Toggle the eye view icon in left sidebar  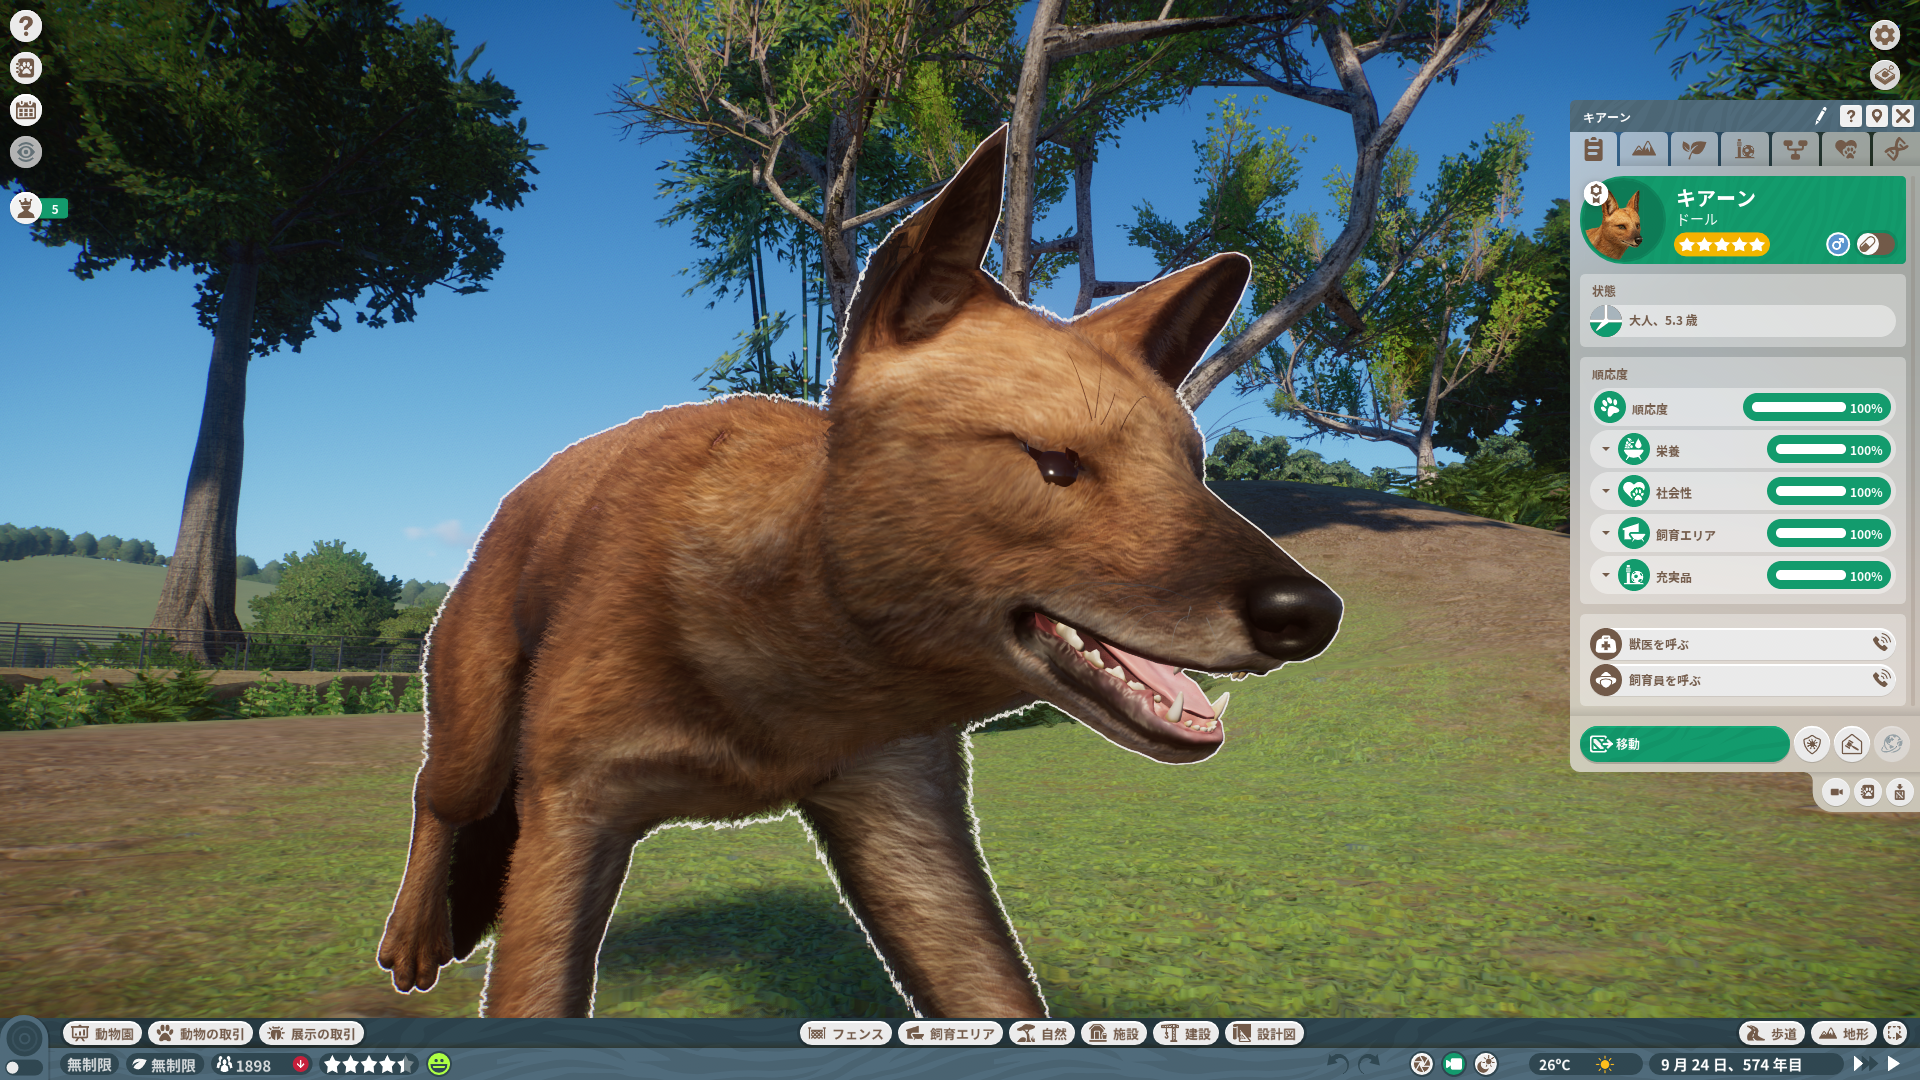point(26,152)
